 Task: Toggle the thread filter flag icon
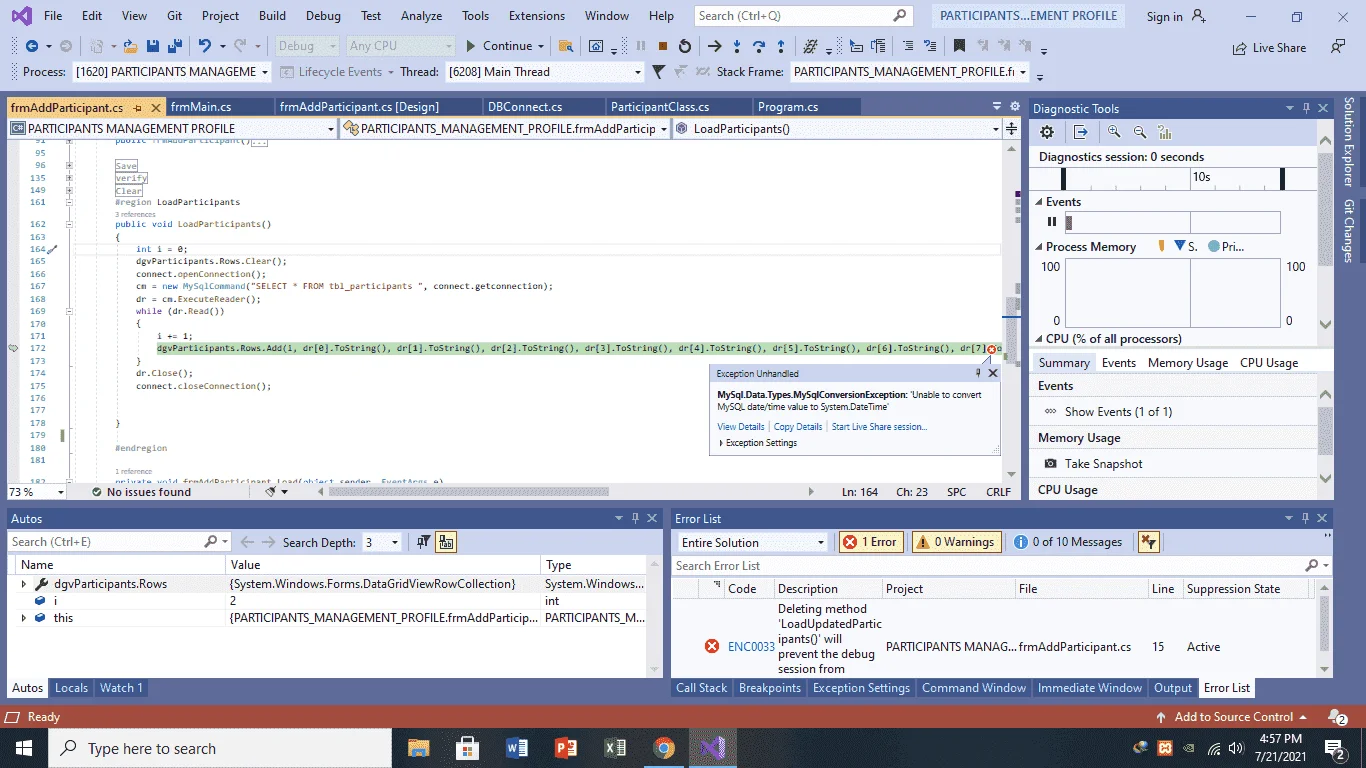point(658,72)
